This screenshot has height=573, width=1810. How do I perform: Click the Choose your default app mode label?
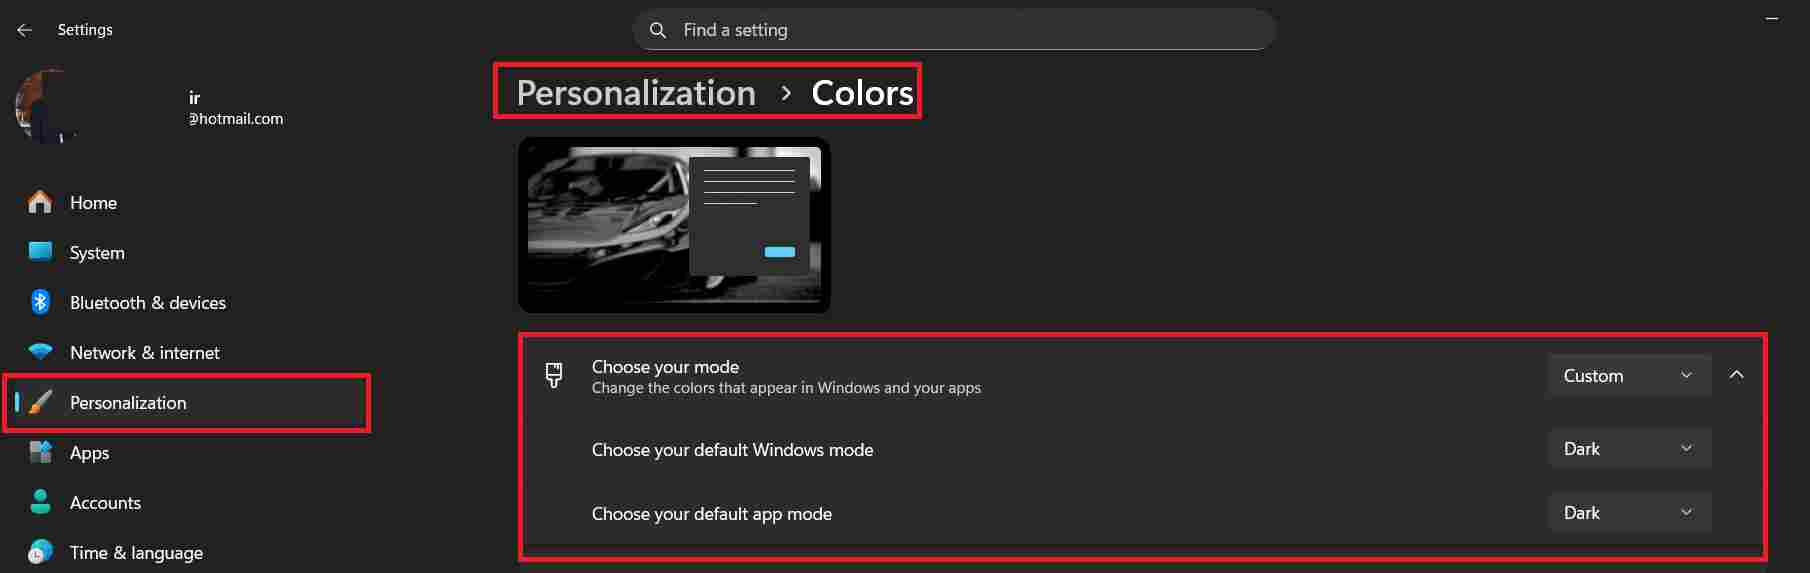pos(711,514)
